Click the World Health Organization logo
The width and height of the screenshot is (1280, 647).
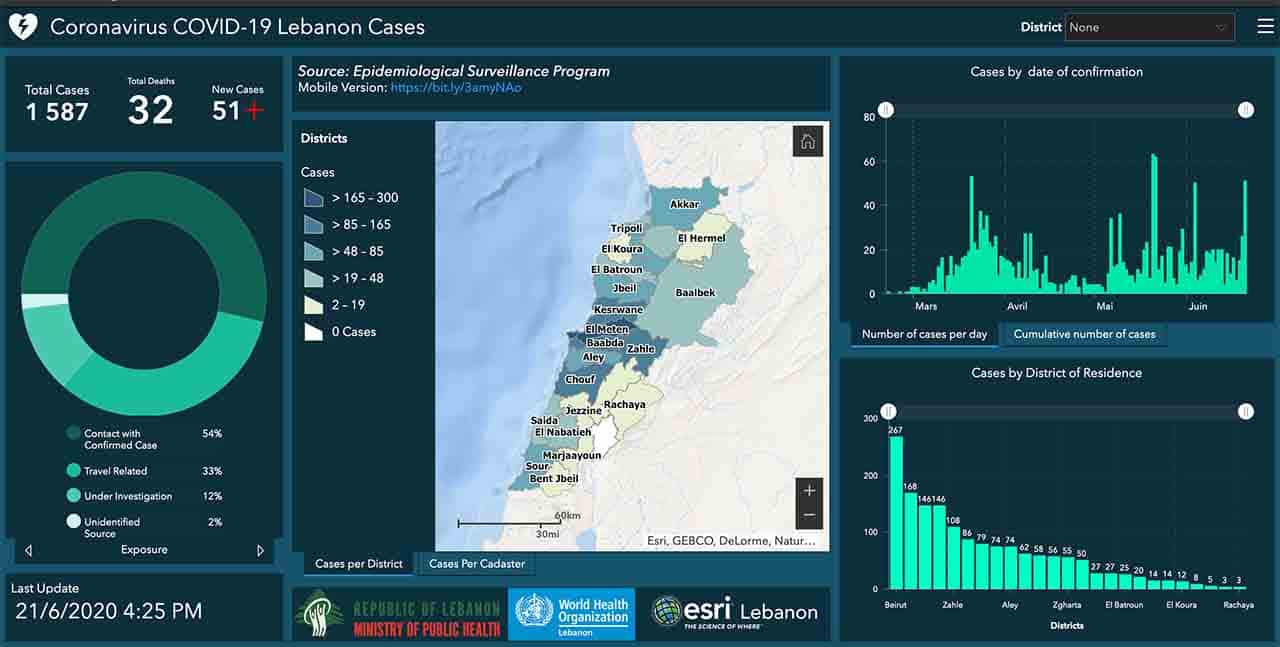click(x=571, y=612)
